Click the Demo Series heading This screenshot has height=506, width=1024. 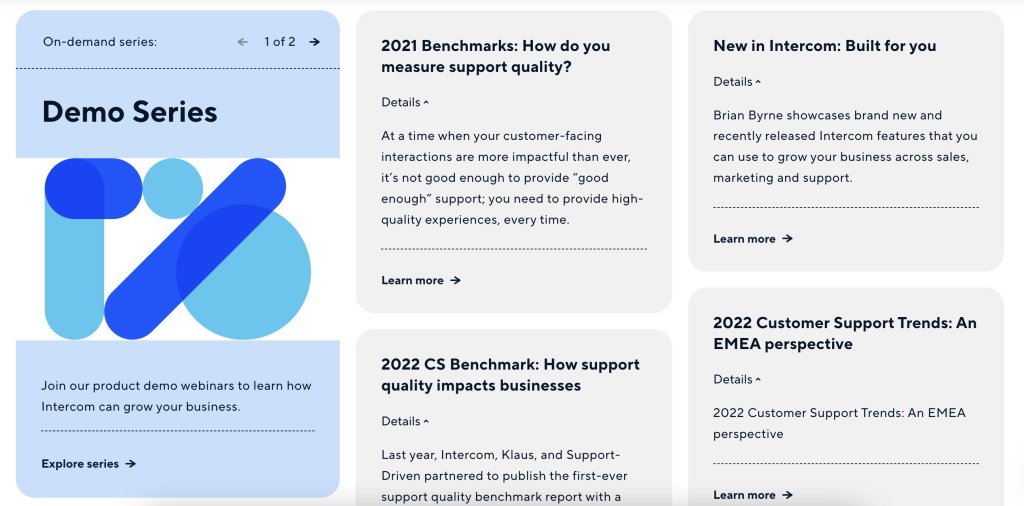pyautogui.click(x=129, y=112)
